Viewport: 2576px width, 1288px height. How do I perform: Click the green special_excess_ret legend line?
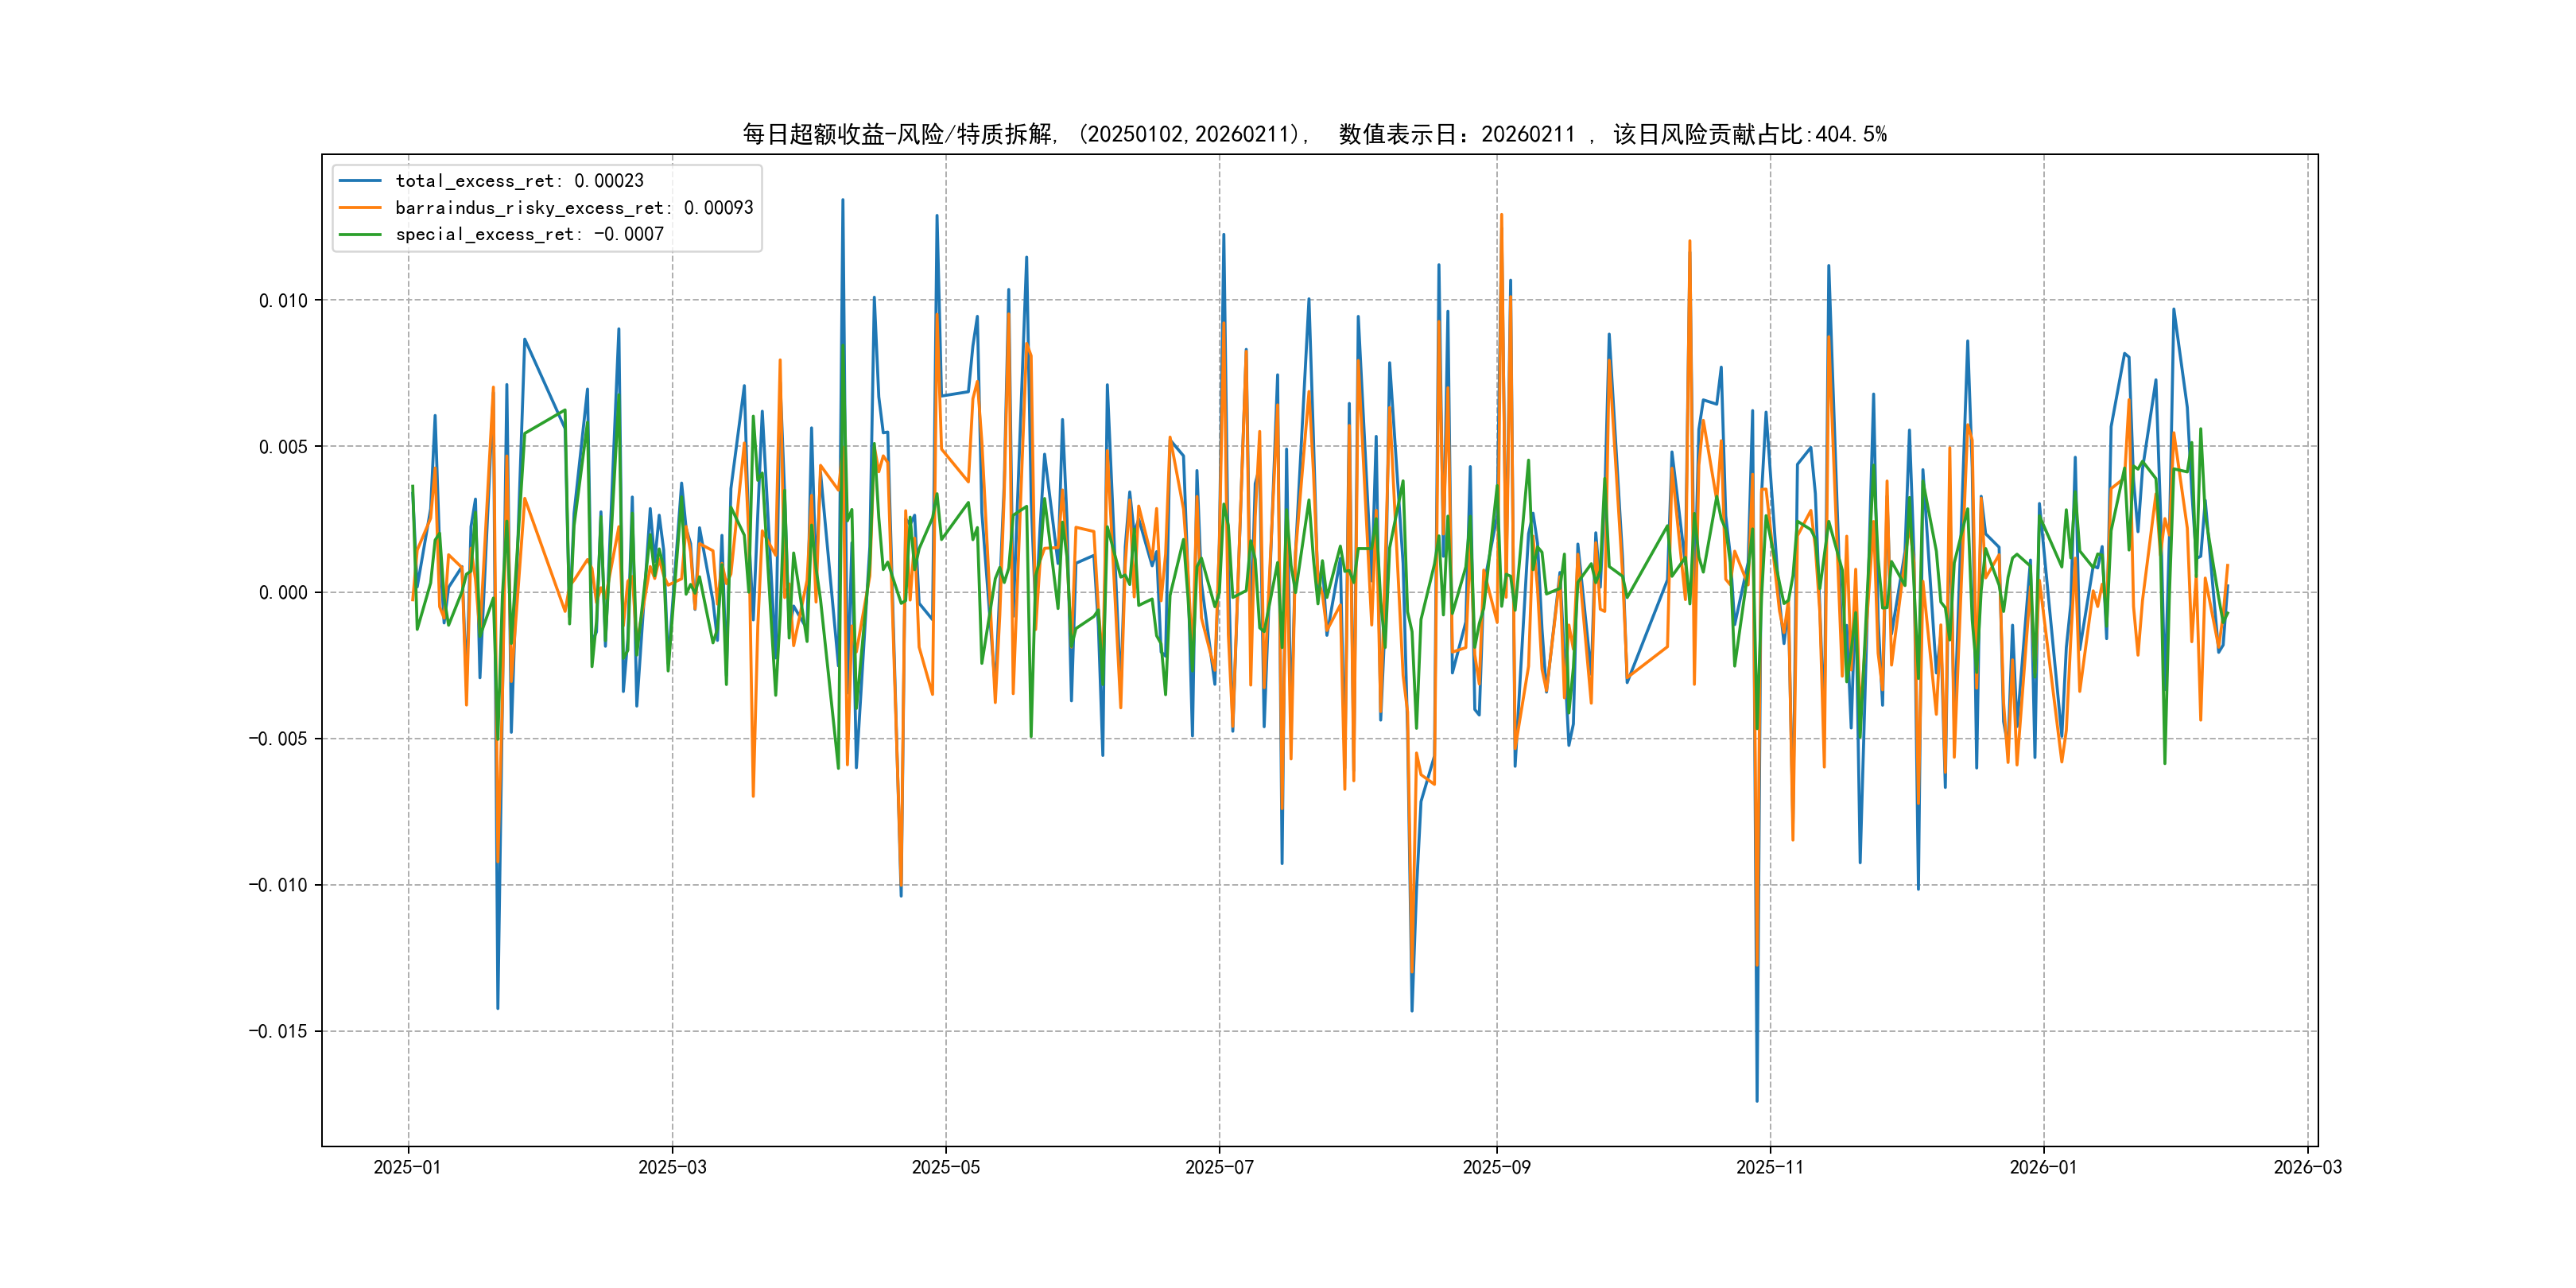pyautogui.click(x=360, y=234)
